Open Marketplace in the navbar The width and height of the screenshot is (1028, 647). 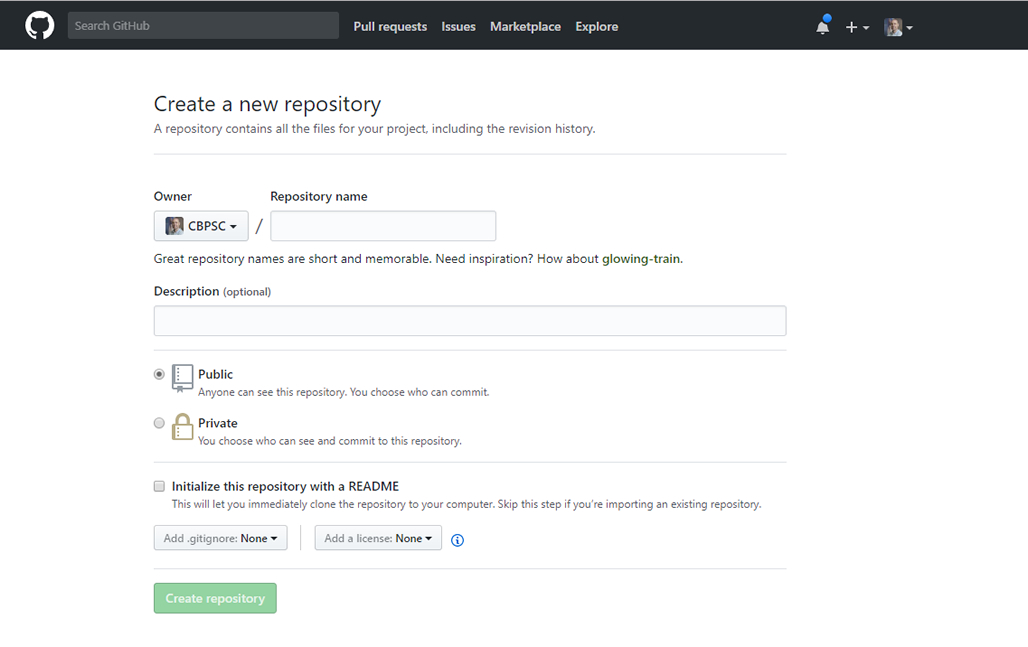pyautogui.click(x=525, y=27)
